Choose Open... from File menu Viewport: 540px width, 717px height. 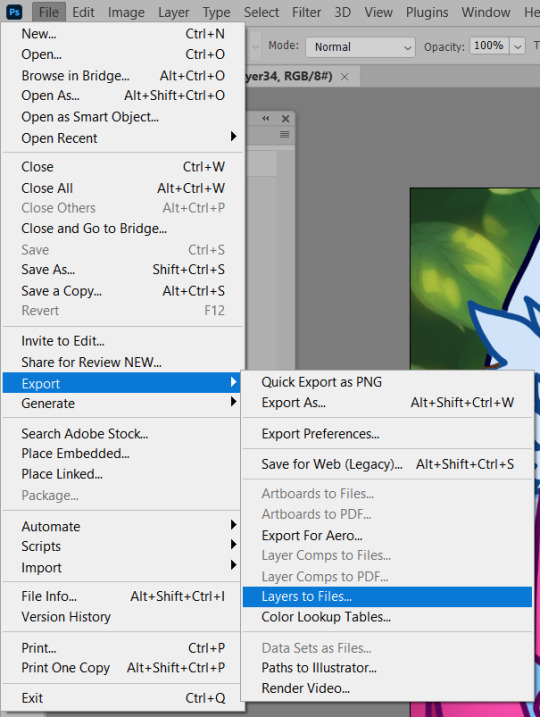[x=123, y=54]
